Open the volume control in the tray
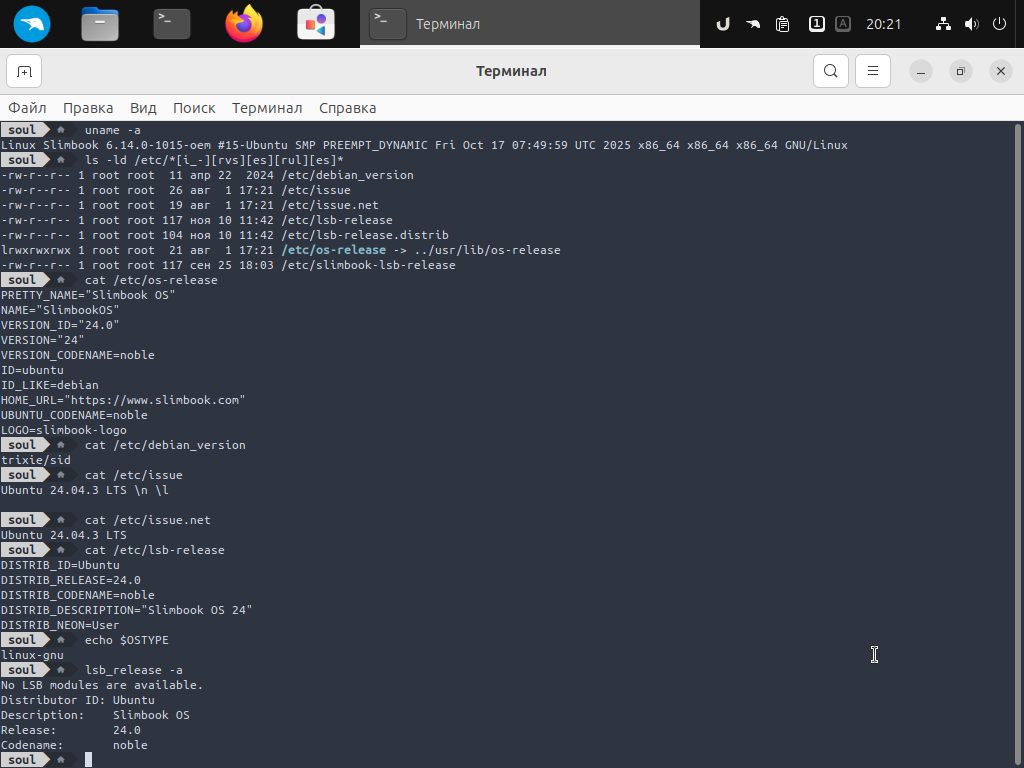Image resolution: width=1024 pixels, height=768 pixels. (x=971, y=24)
